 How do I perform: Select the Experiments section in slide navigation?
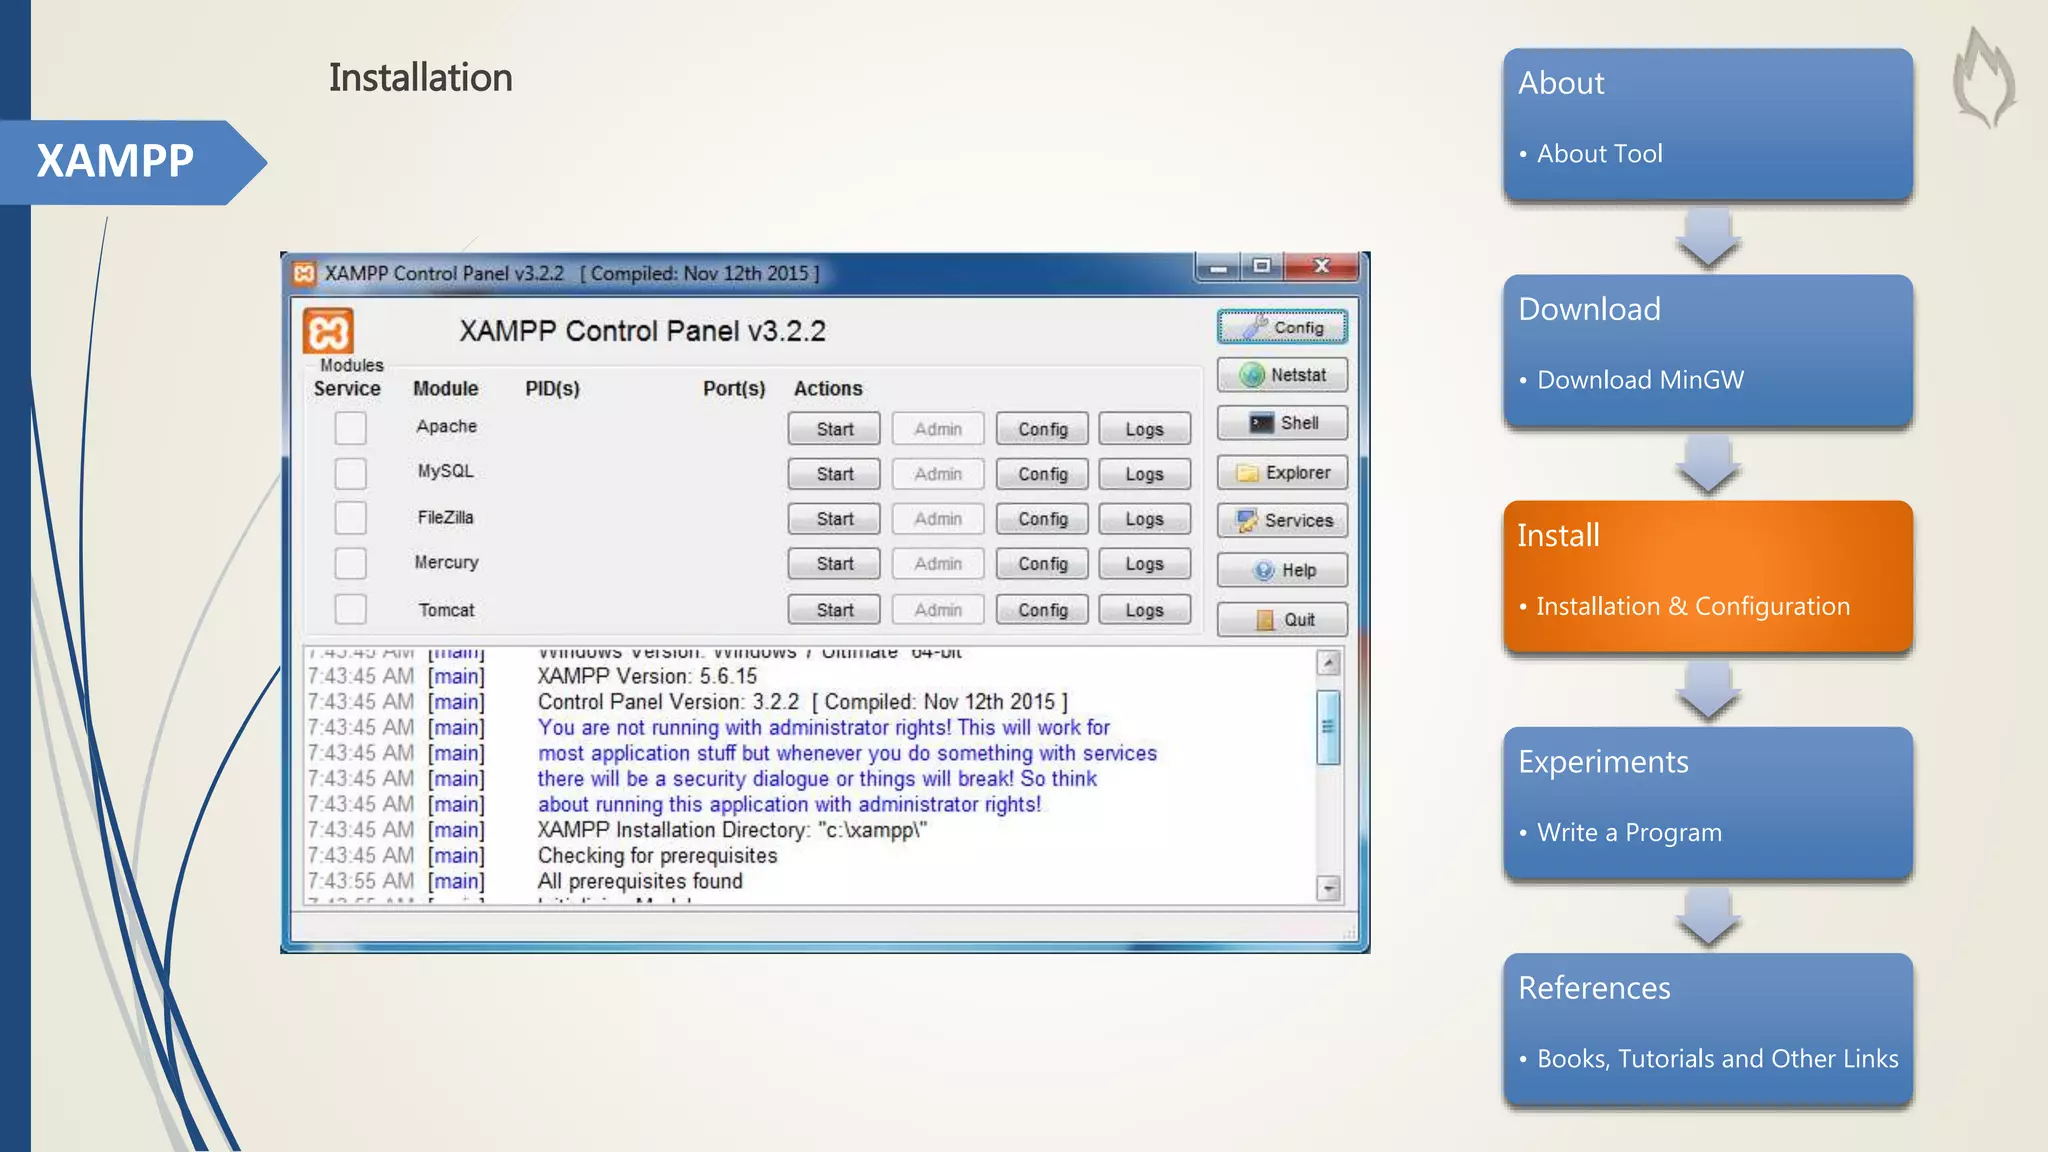tap(1707, 803)
